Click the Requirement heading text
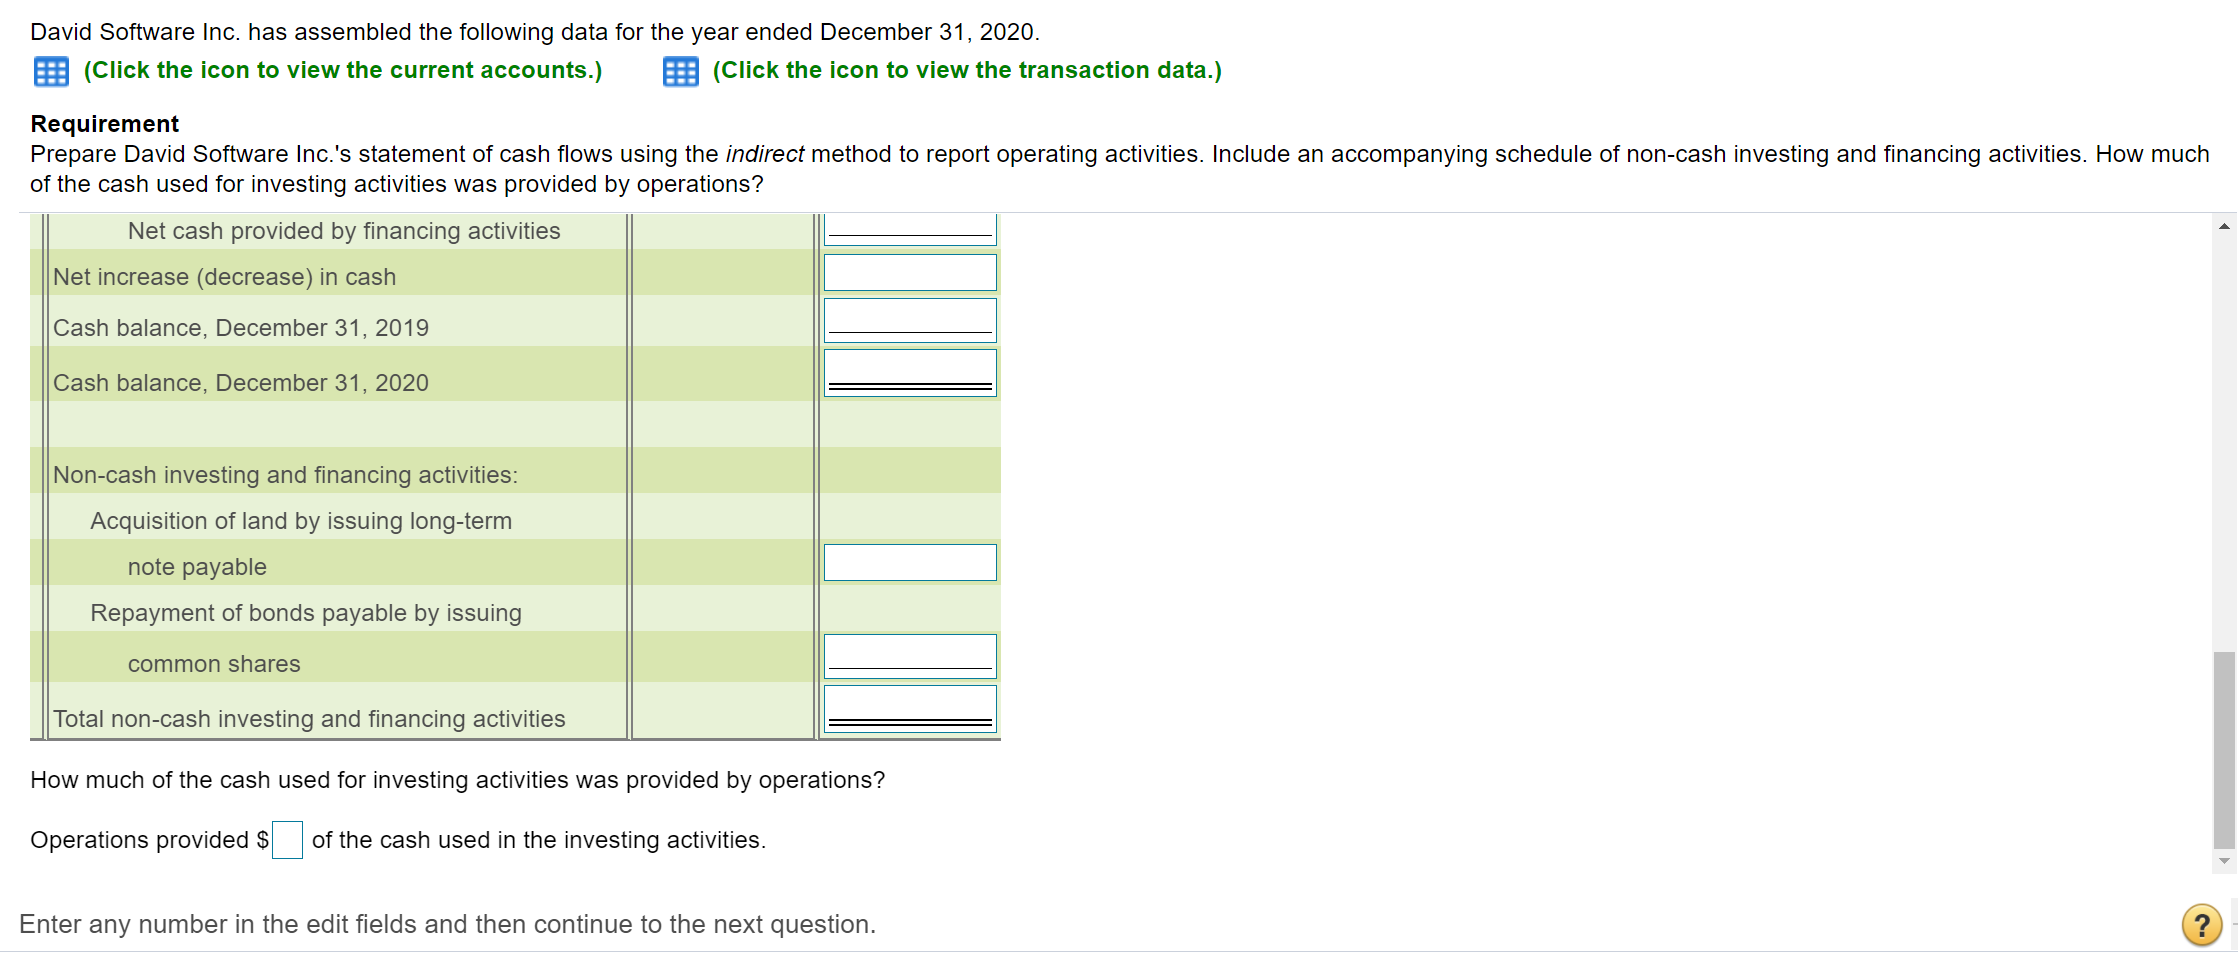The width and height of the screenshot is (2238, 954). [x=104, y=123]
